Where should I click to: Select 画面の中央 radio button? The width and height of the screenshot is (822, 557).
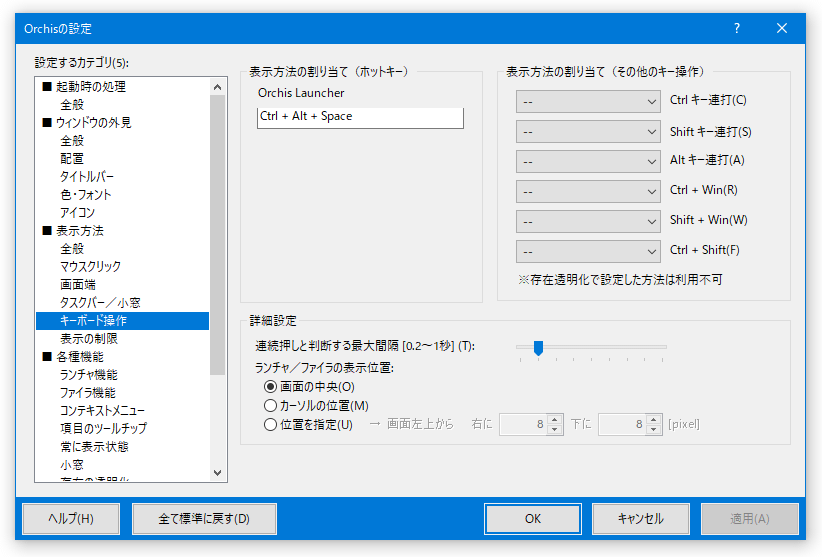coord(309,387)
